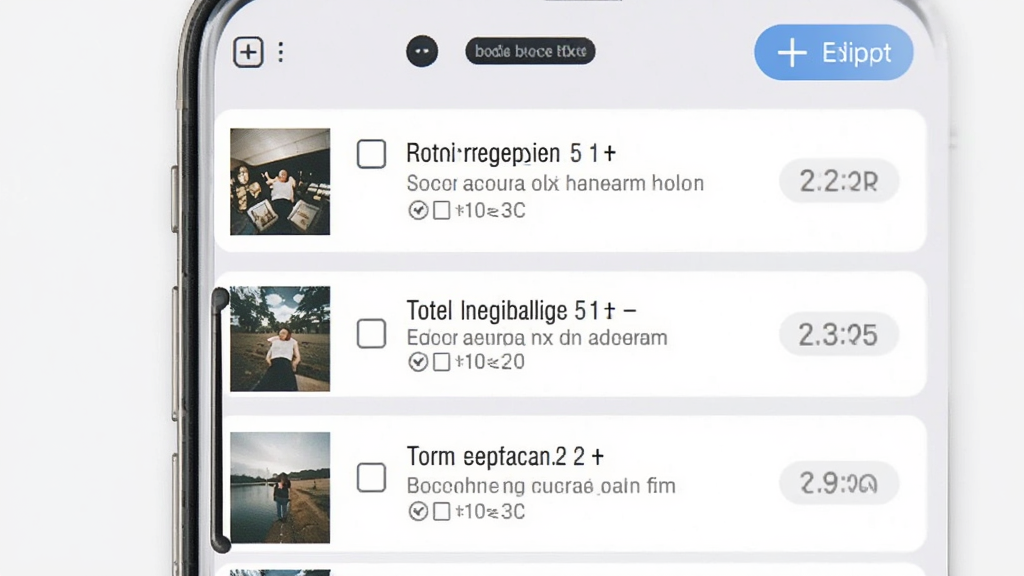
Task: Open the vertical three-dot menu
Action: pos(281,52)
